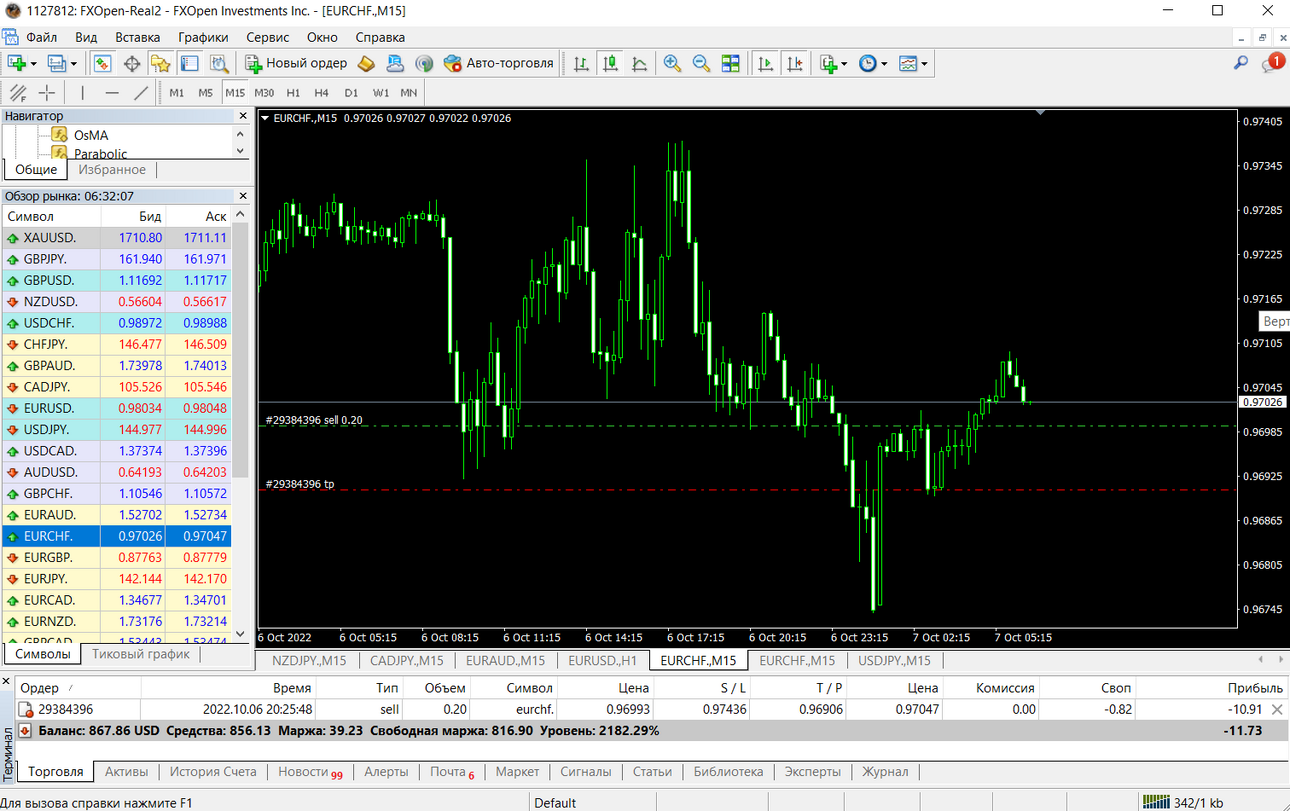The image size is (1290, 811).
Task: Expand the Indicators dropdown arrow
Action: (x=844, y=63)
